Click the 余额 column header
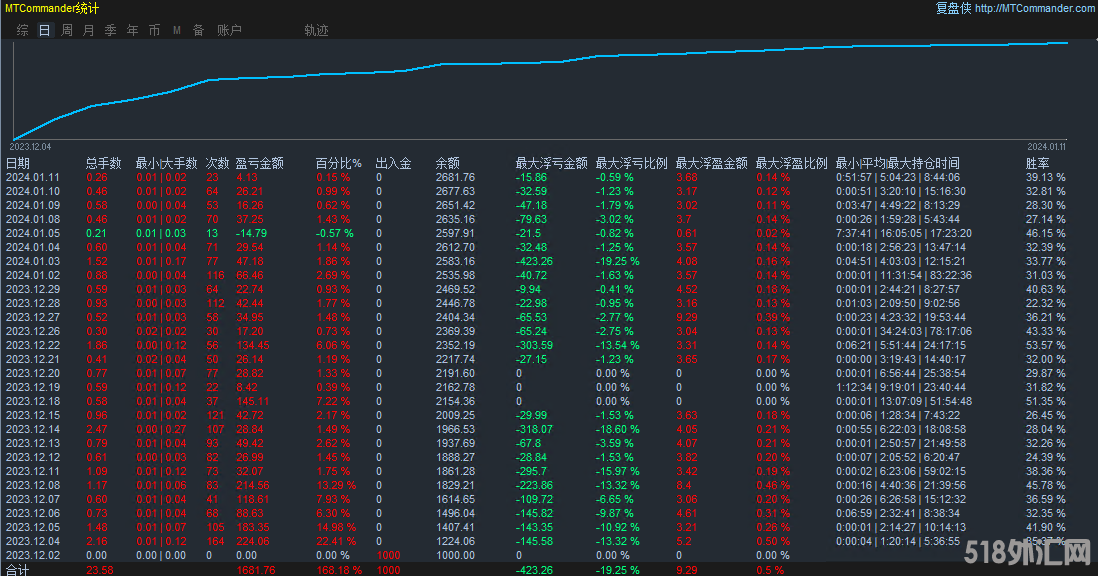The image size is (1098, 576). pyautogui.click(x=447, y=163)
